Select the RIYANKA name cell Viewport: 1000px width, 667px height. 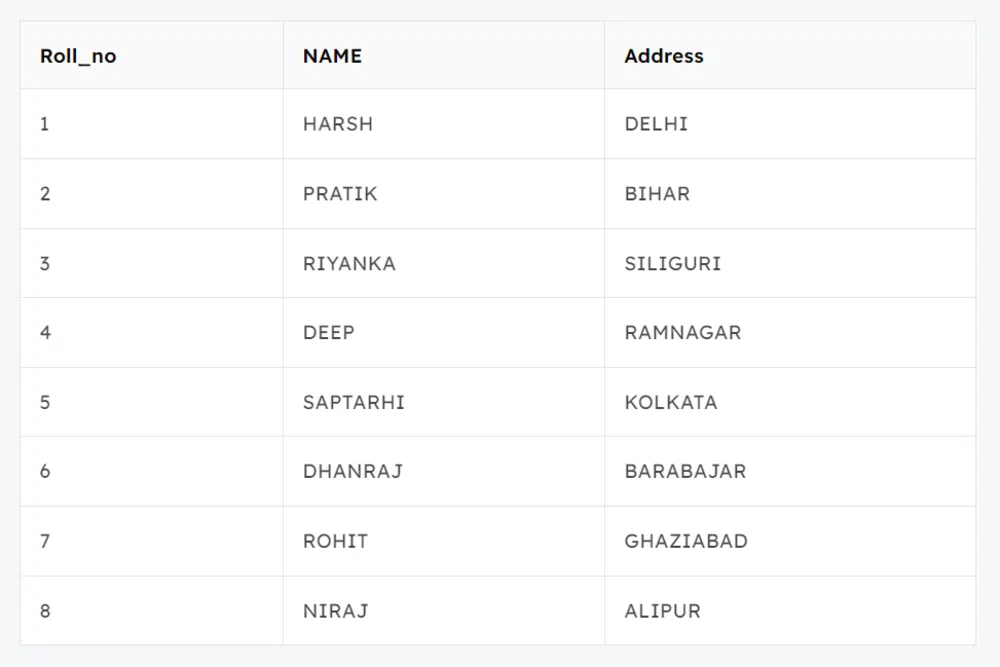[x=349, y=264]
